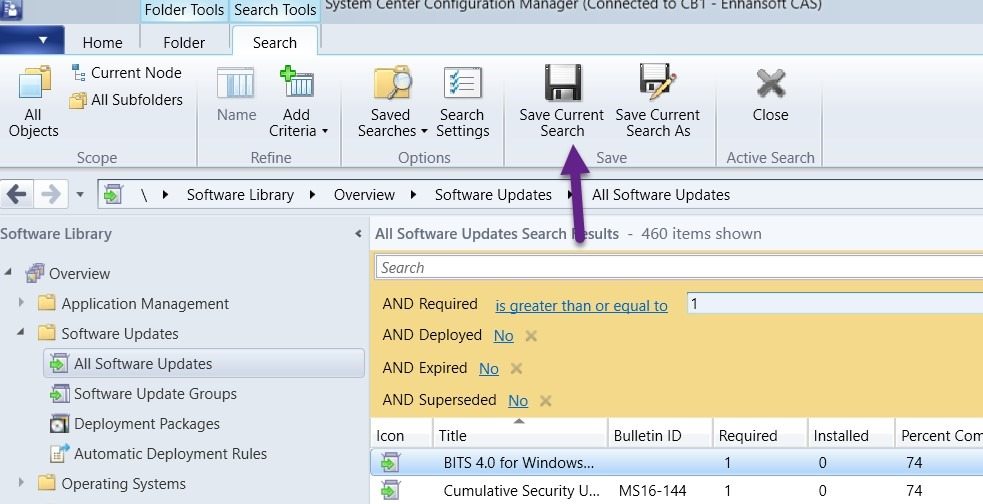Screen dimensions: 983x504
Task: Click the Search Tools contextual tab
Action: (275, 10)
